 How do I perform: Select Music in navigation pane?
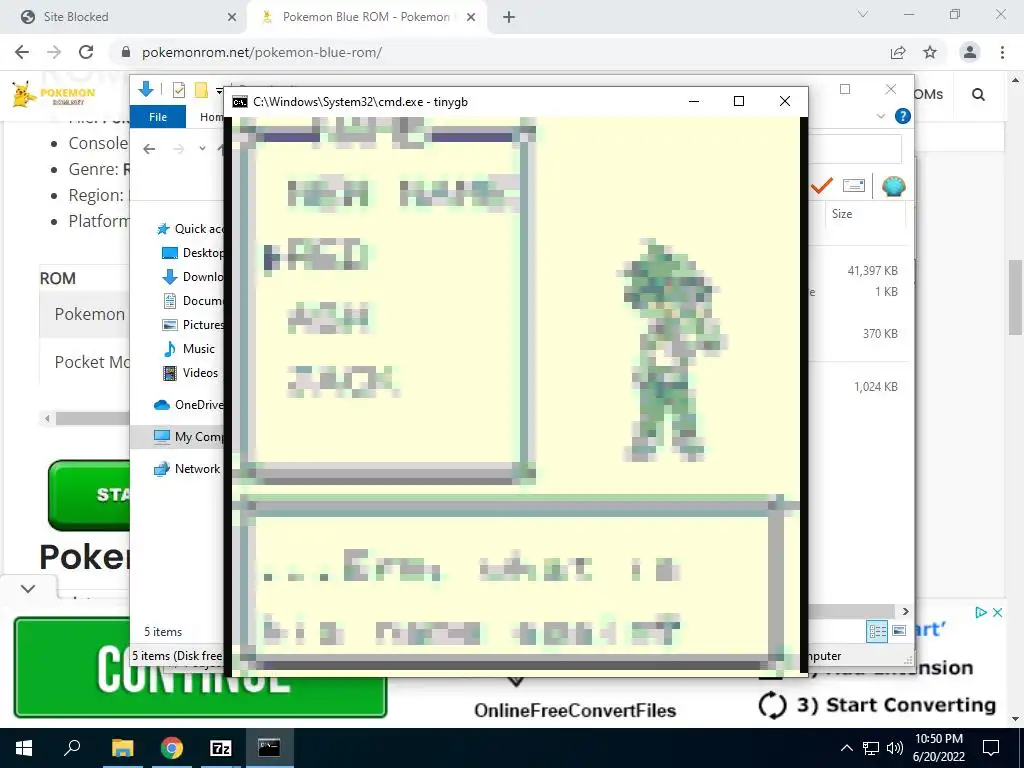click(189, 349)
